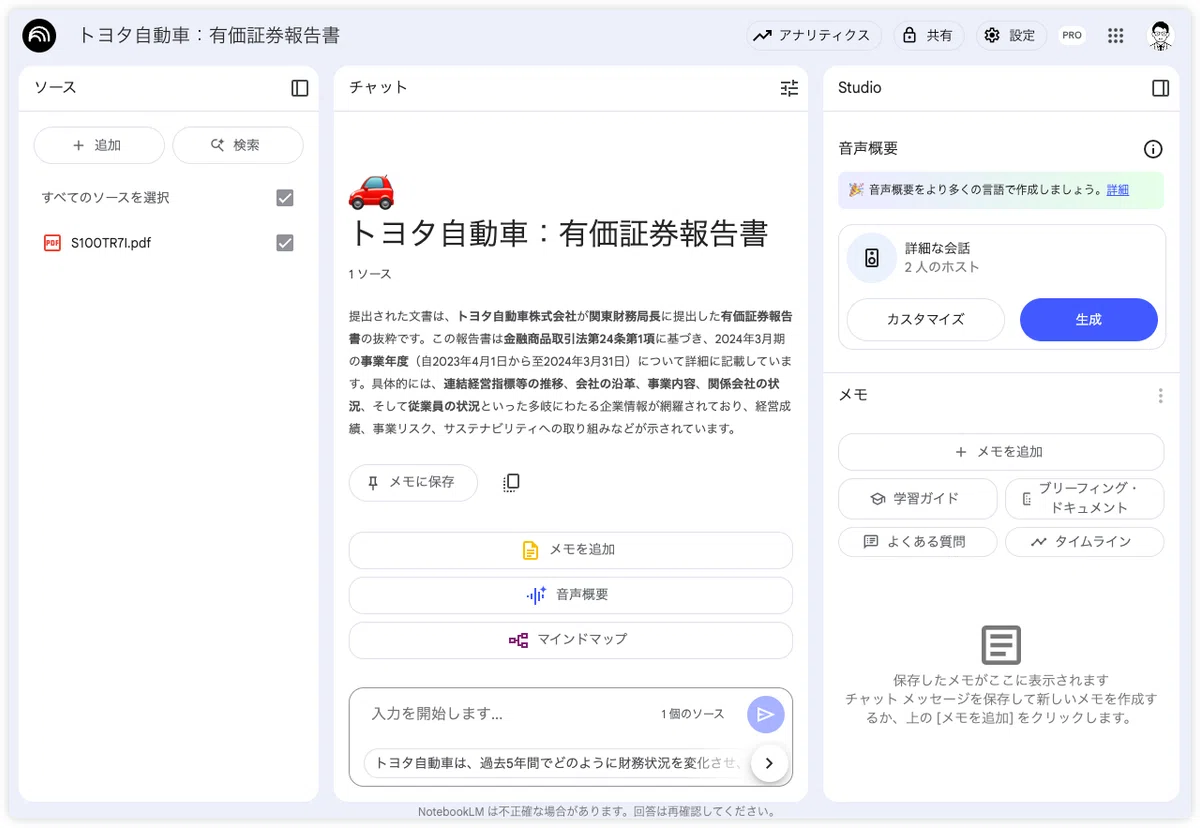Add a new source with 追加
The image size is (1200, 828).
click(x=99, y=145)
